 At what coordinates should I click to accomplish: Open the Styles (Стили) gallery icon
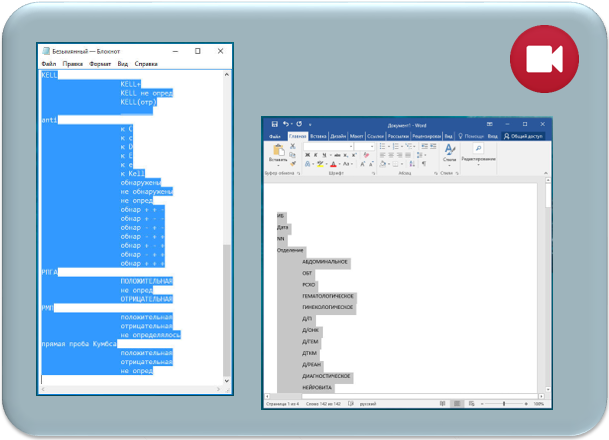pos(449,151)
